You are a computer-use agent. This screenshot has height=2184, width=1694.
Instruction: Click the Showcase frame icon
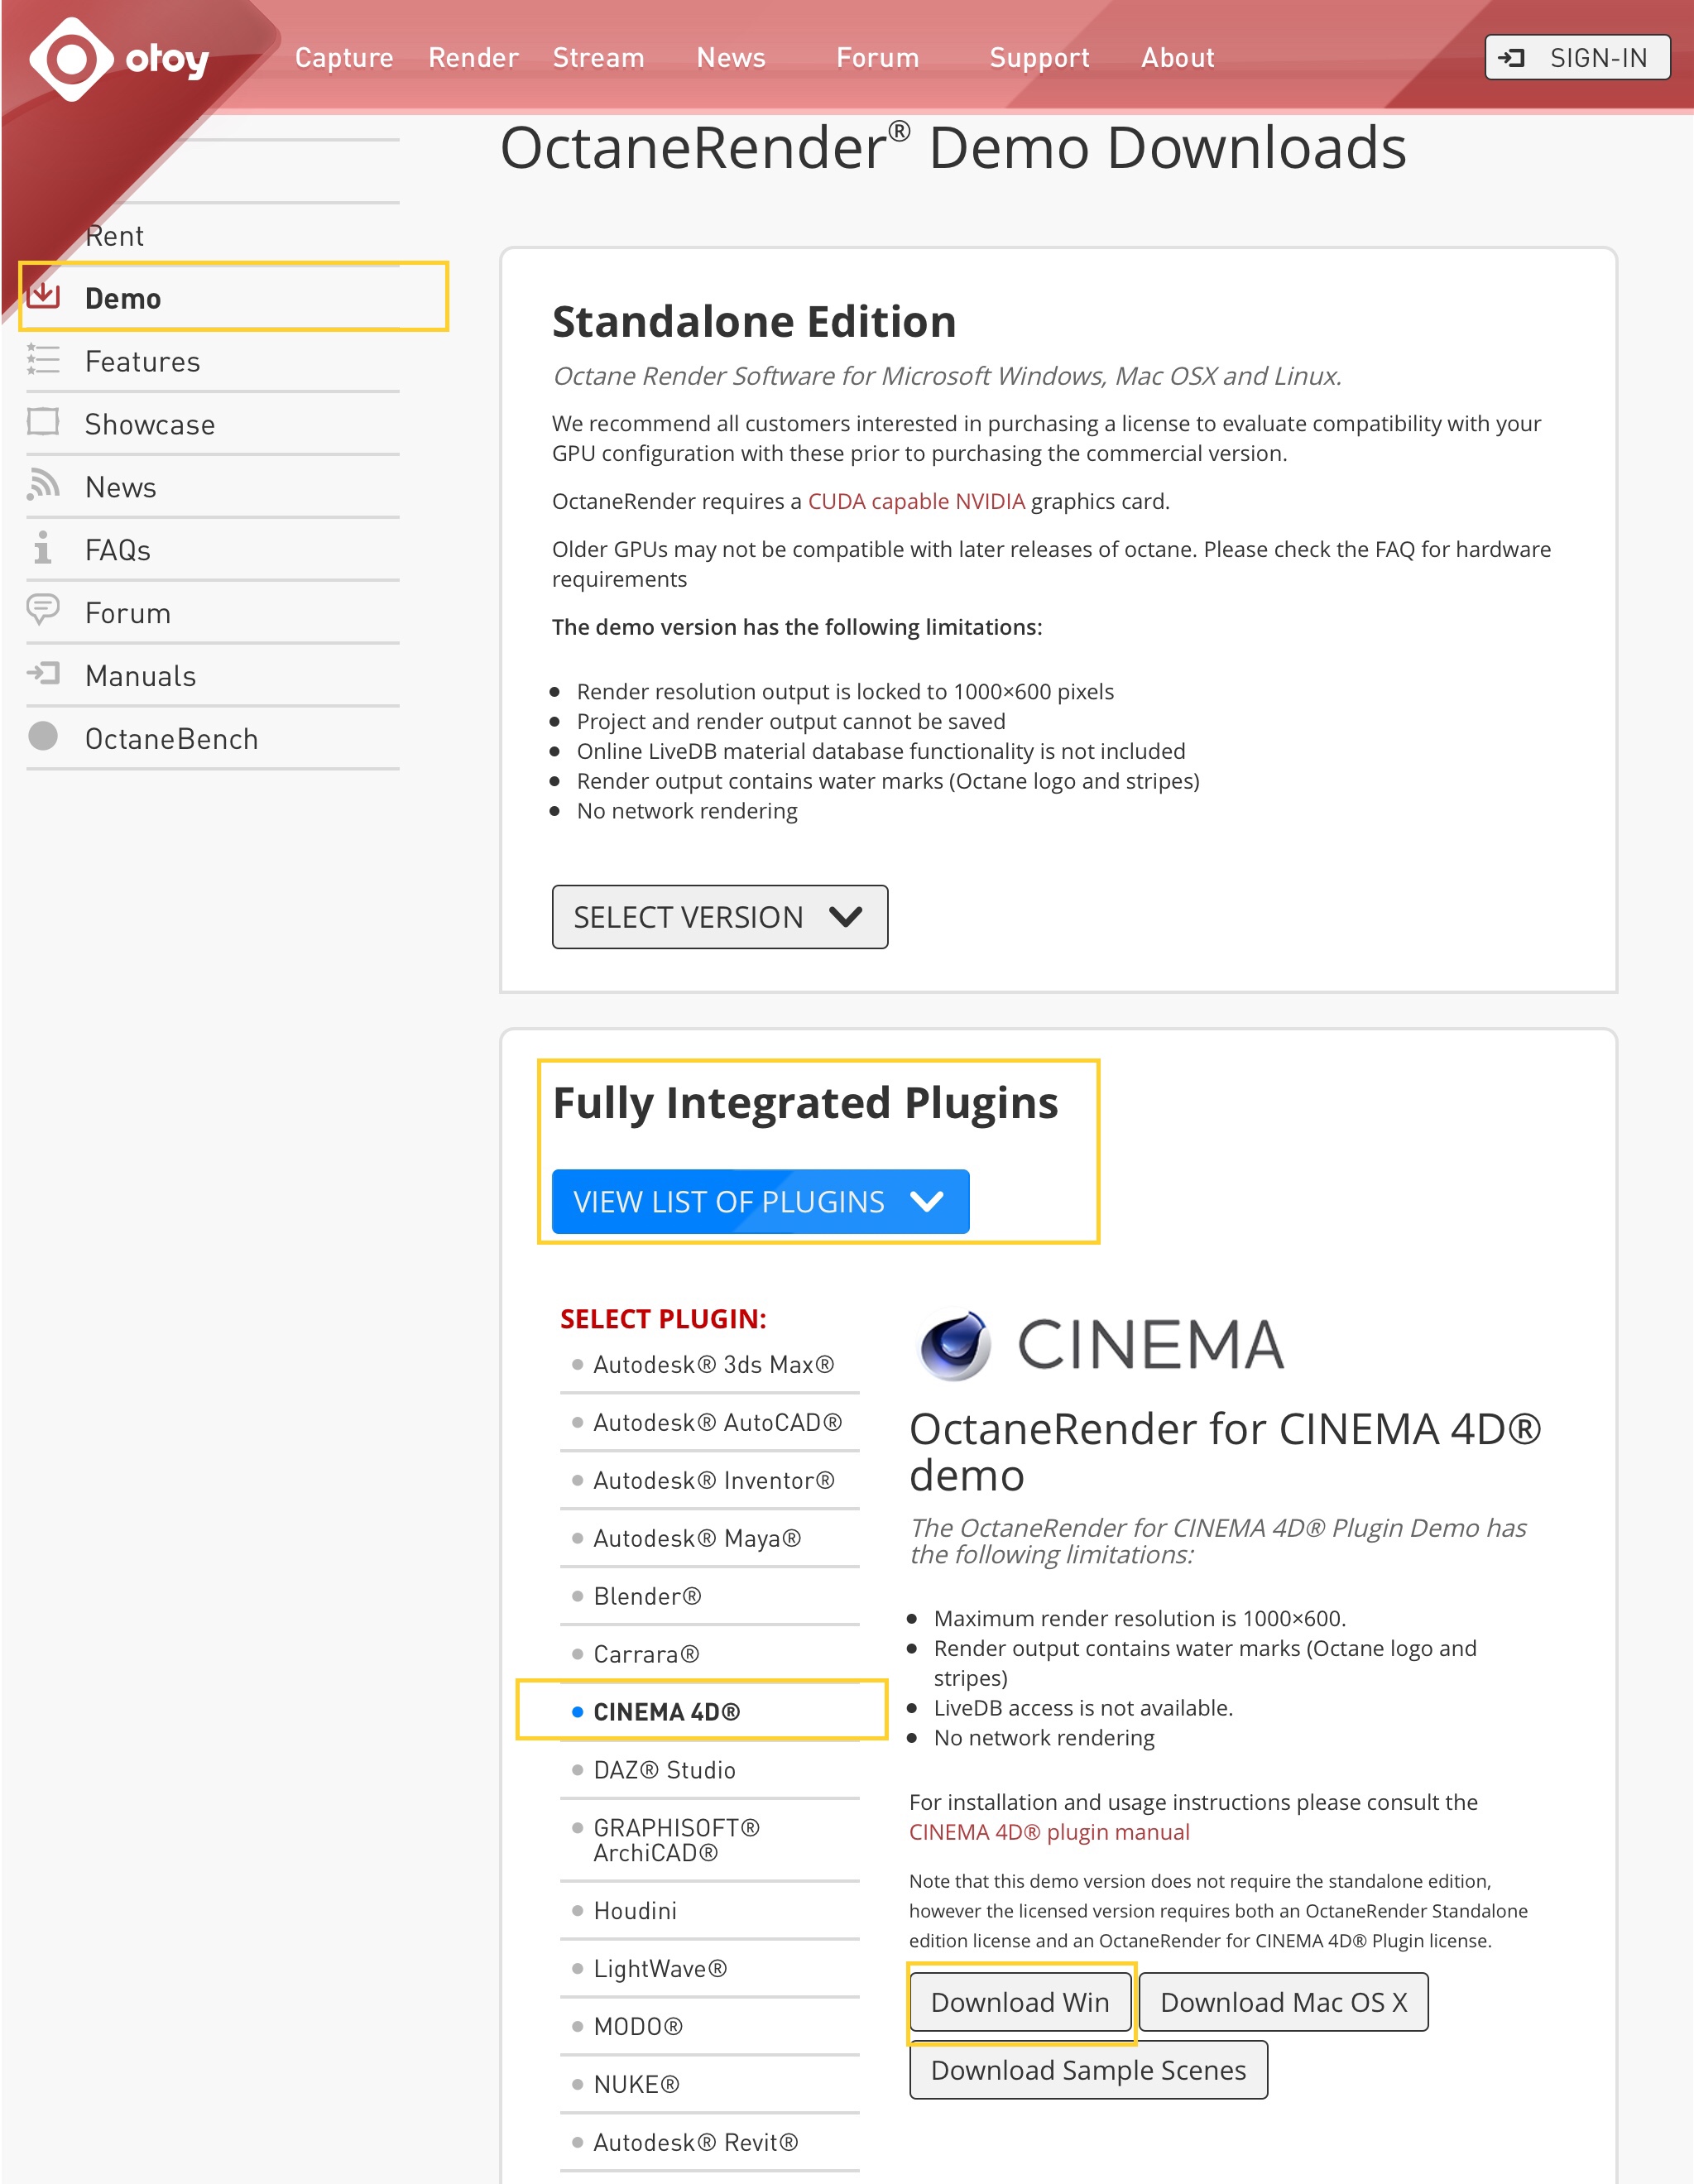point(44,422)
